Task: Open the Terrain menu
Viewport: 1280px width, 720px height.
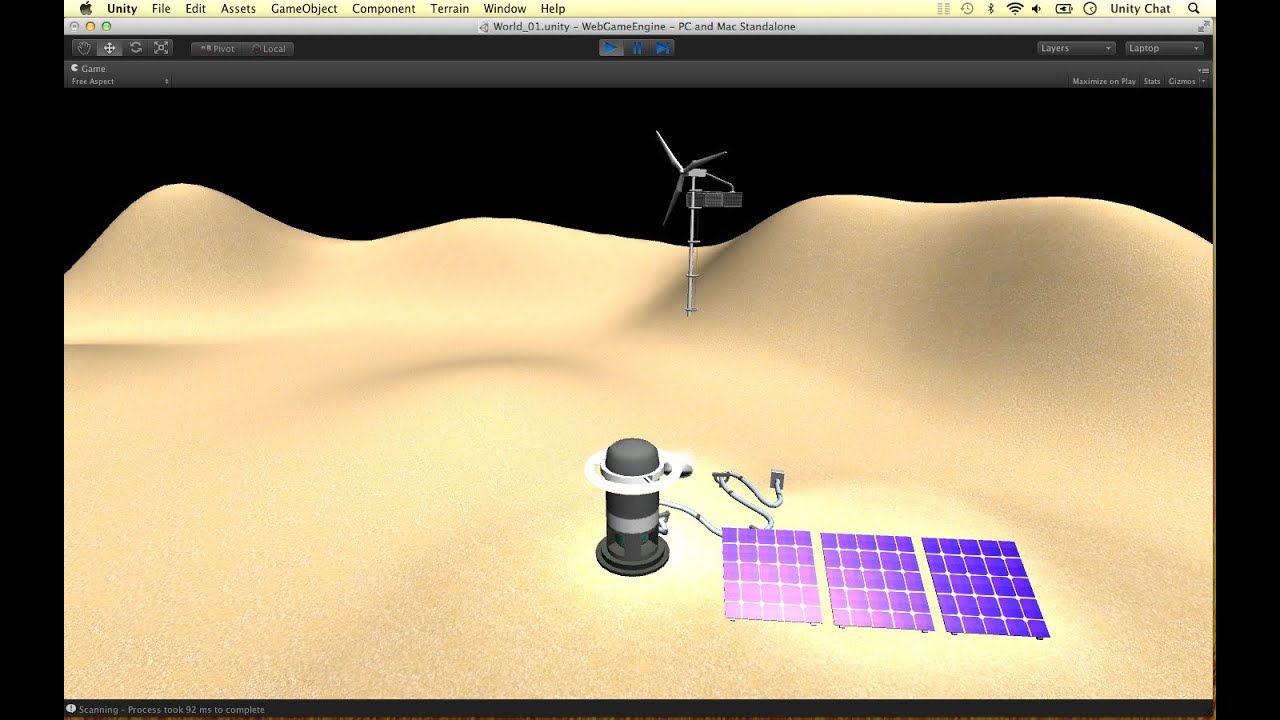Action: [449, 8]
